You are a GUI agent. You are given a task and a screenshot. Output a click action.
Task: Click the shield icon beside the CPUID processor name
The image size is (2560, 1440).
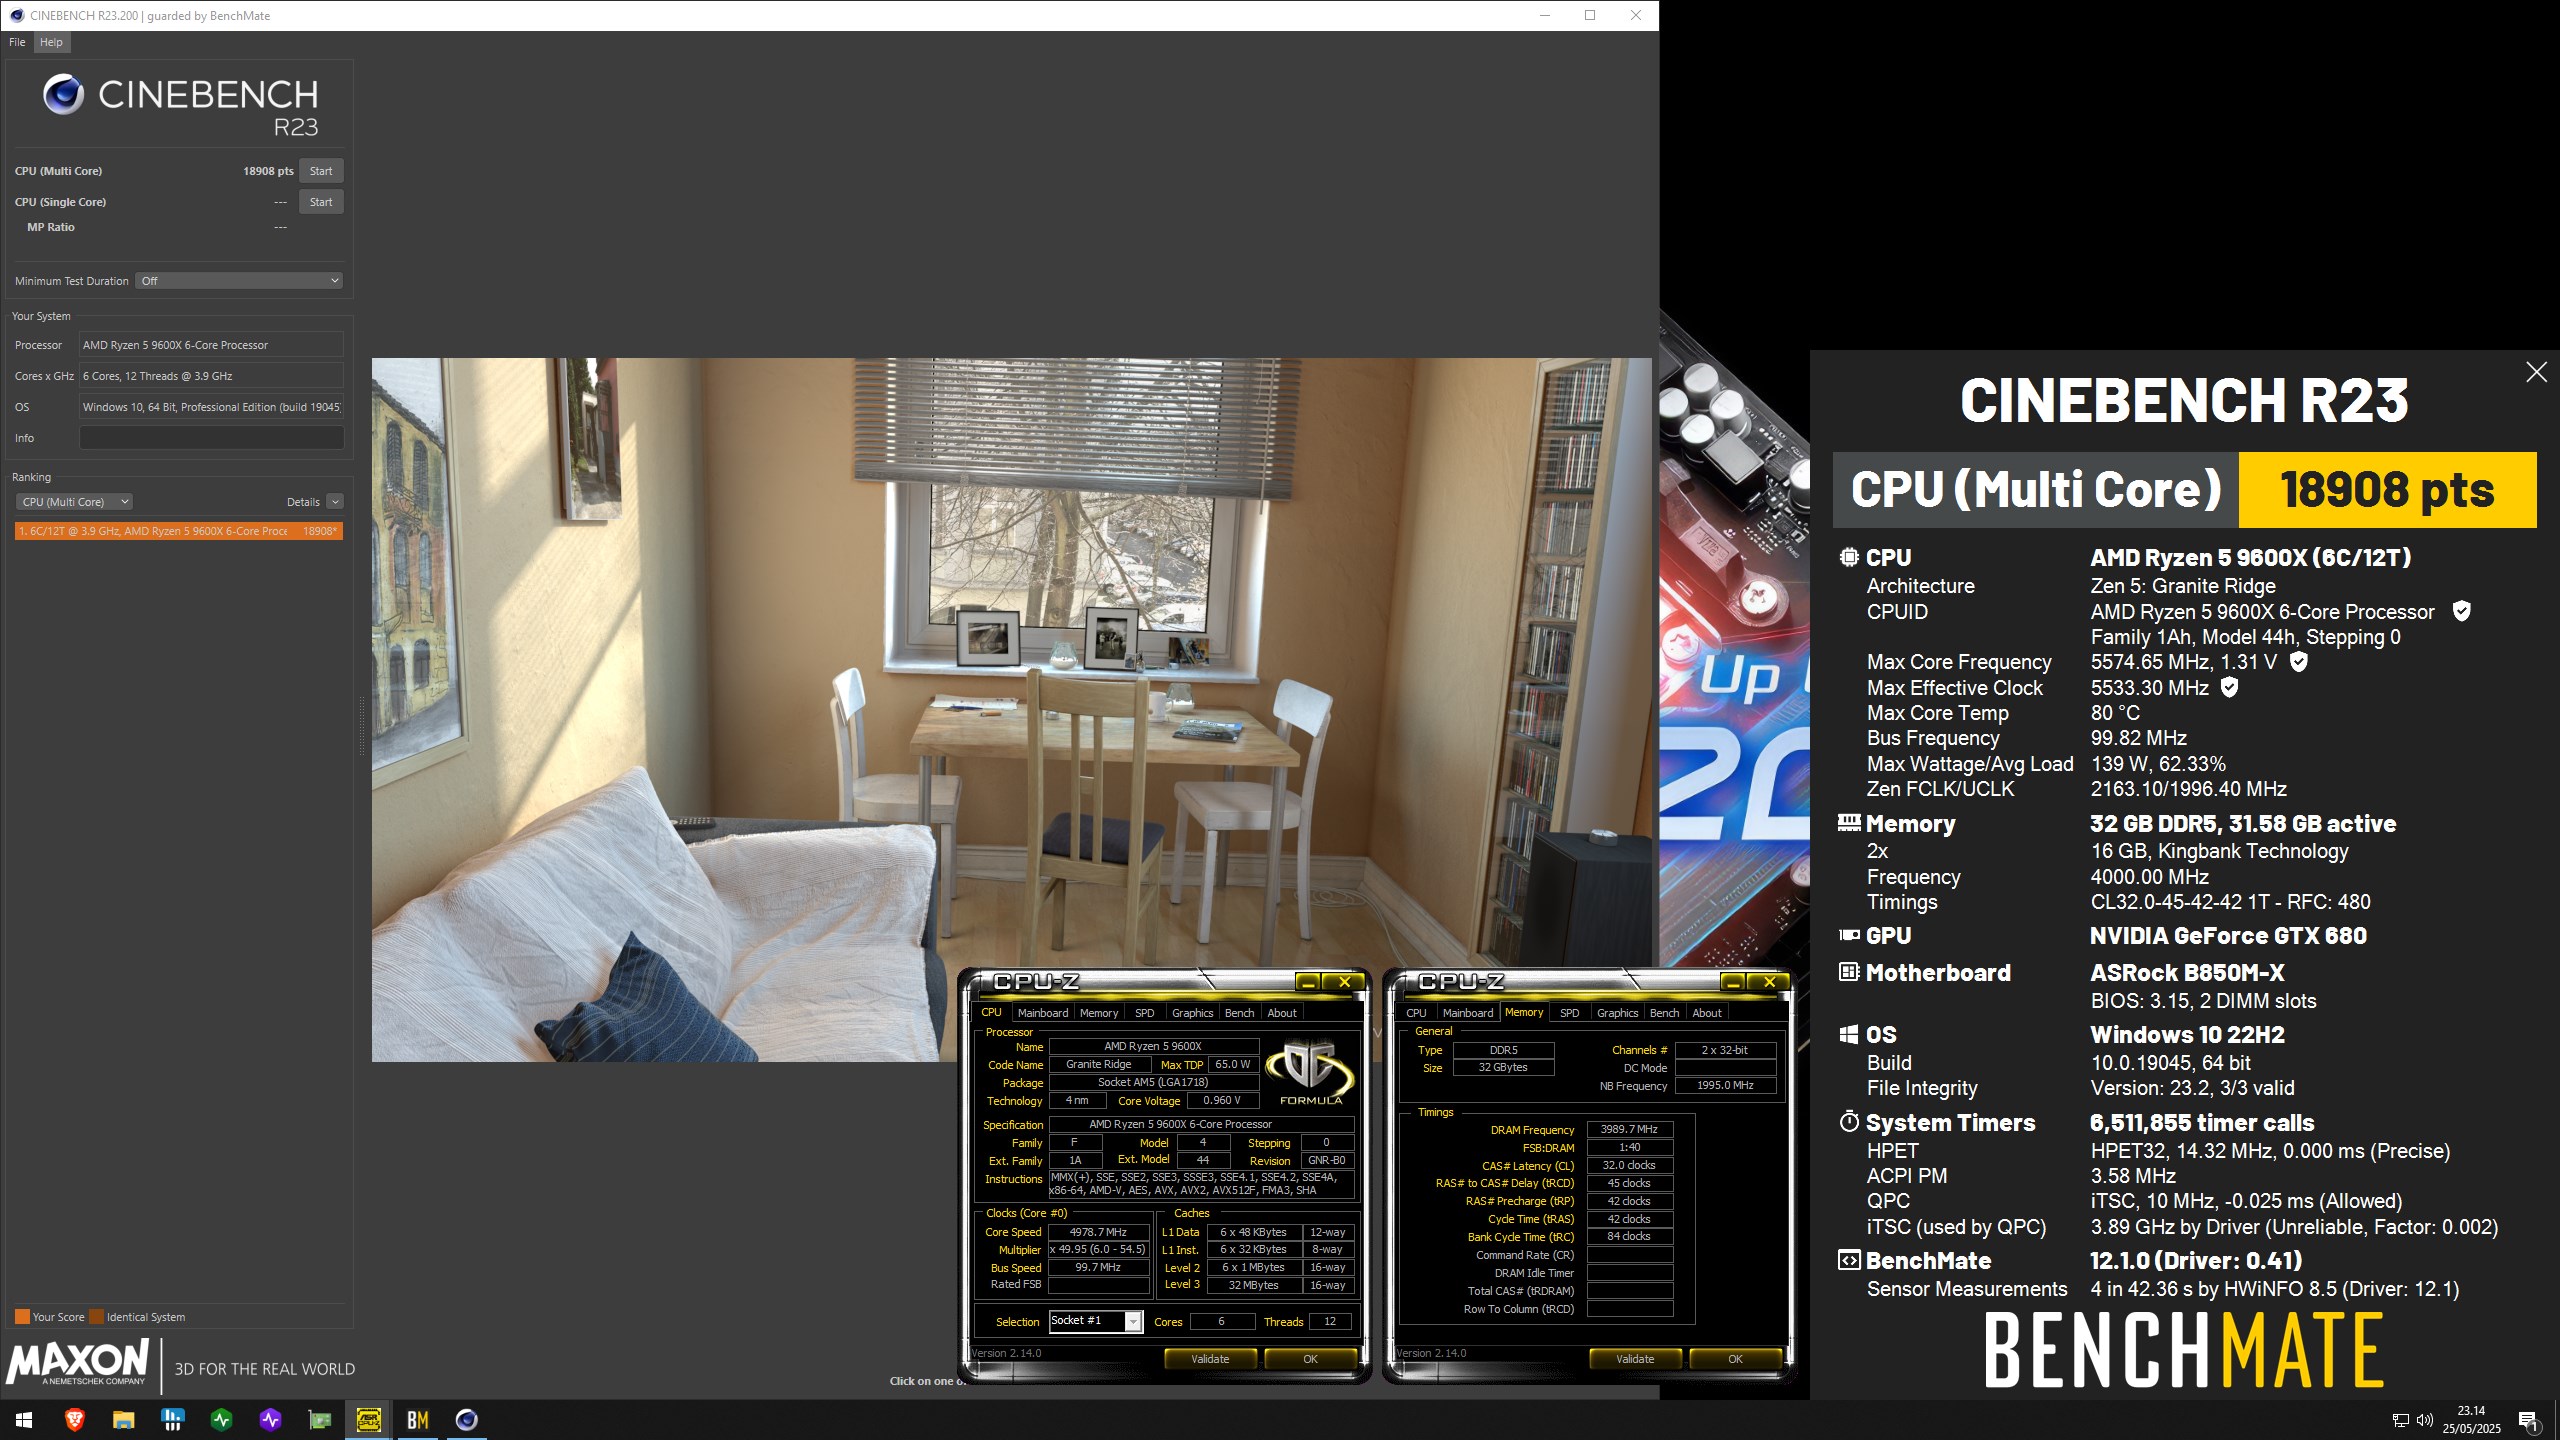coord(2462,611)
